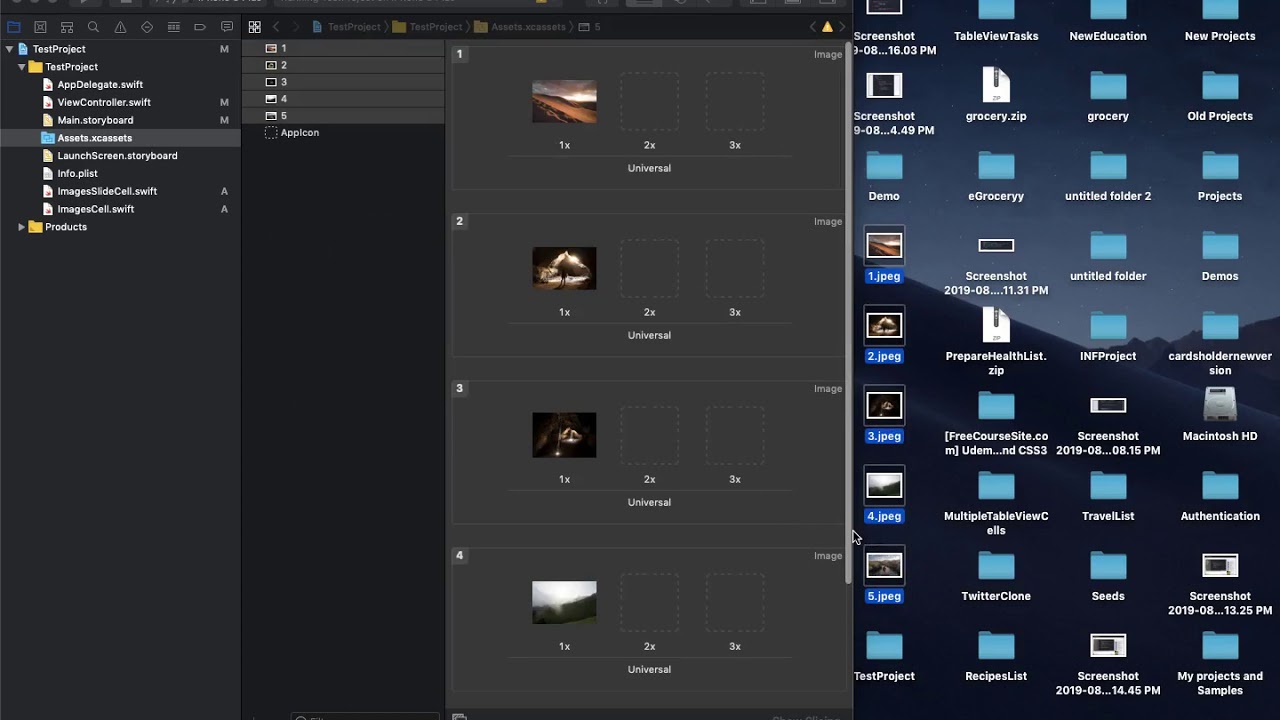The image size is (1280, 720).
Task: Select Macintosh HD drive icon
Action: (x=1220, y=415)
